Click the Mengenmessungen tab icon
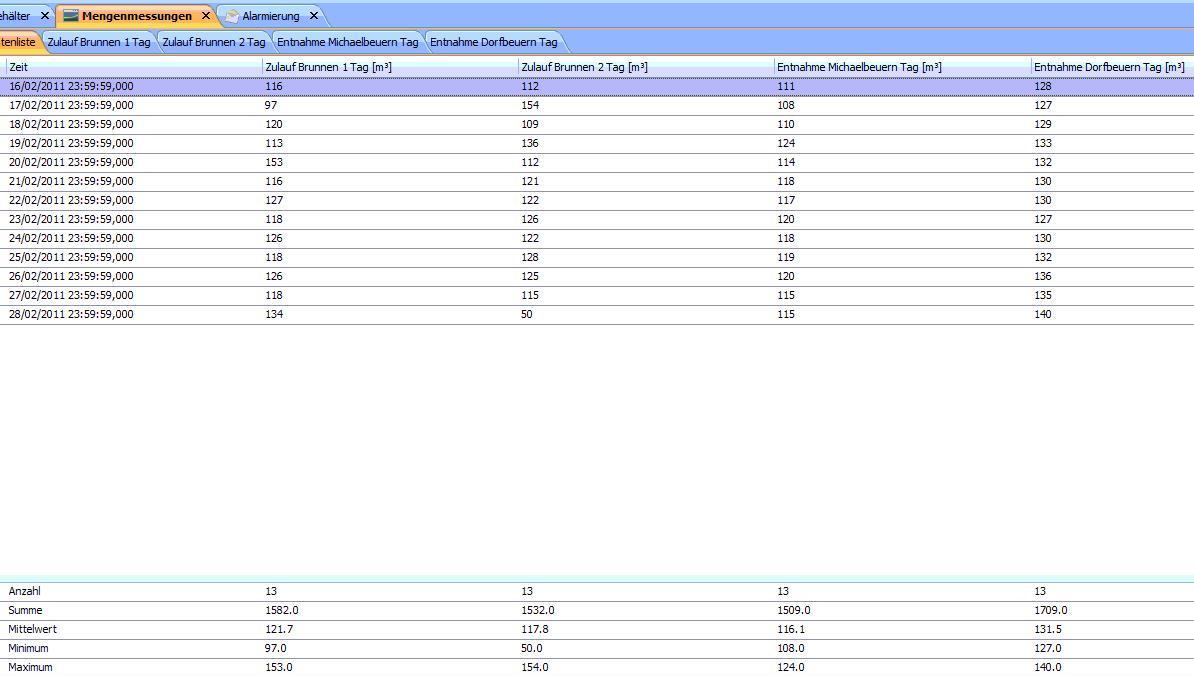The image size is (1194, 676). (x=70, y=16)
